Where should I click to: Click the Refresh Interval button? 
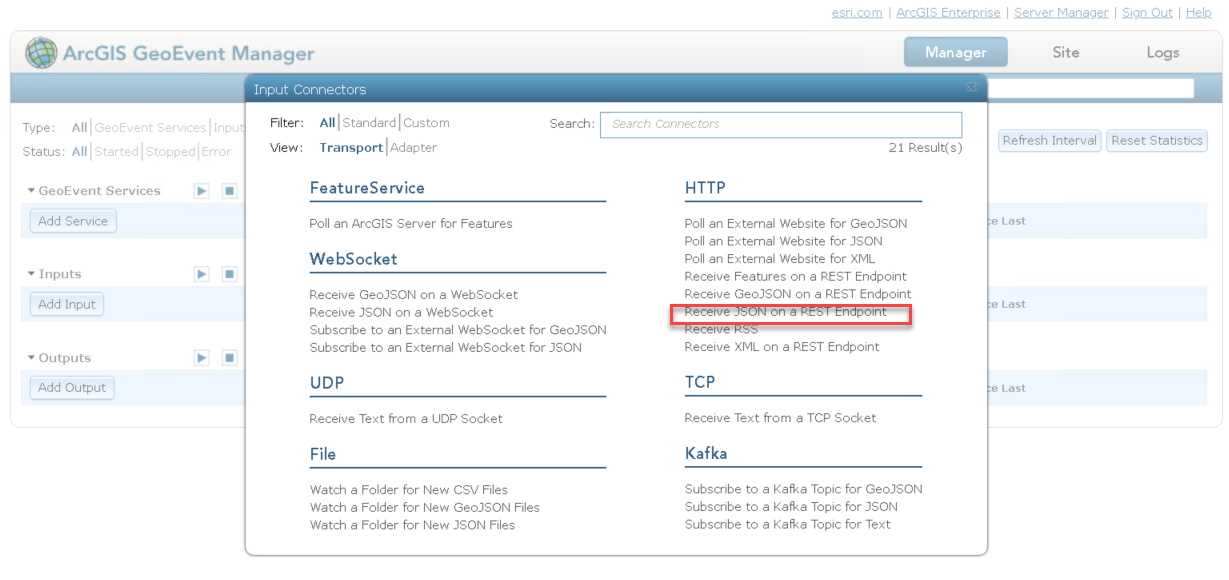click(x=1050, y=141)
